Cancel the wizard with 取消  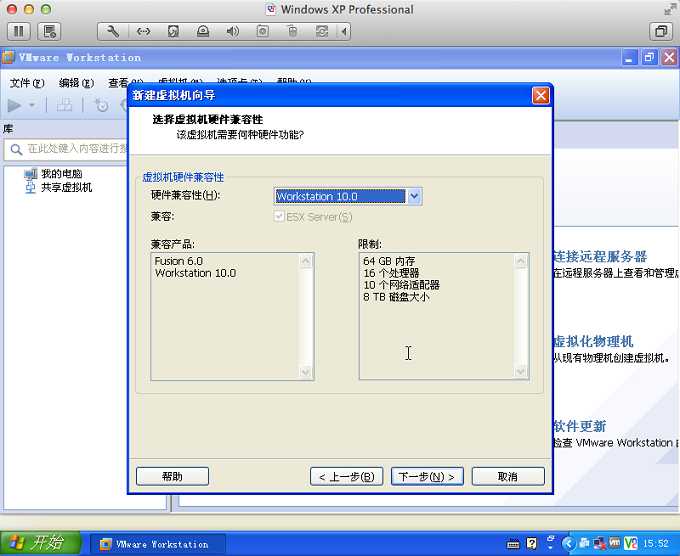coord(508,477)
